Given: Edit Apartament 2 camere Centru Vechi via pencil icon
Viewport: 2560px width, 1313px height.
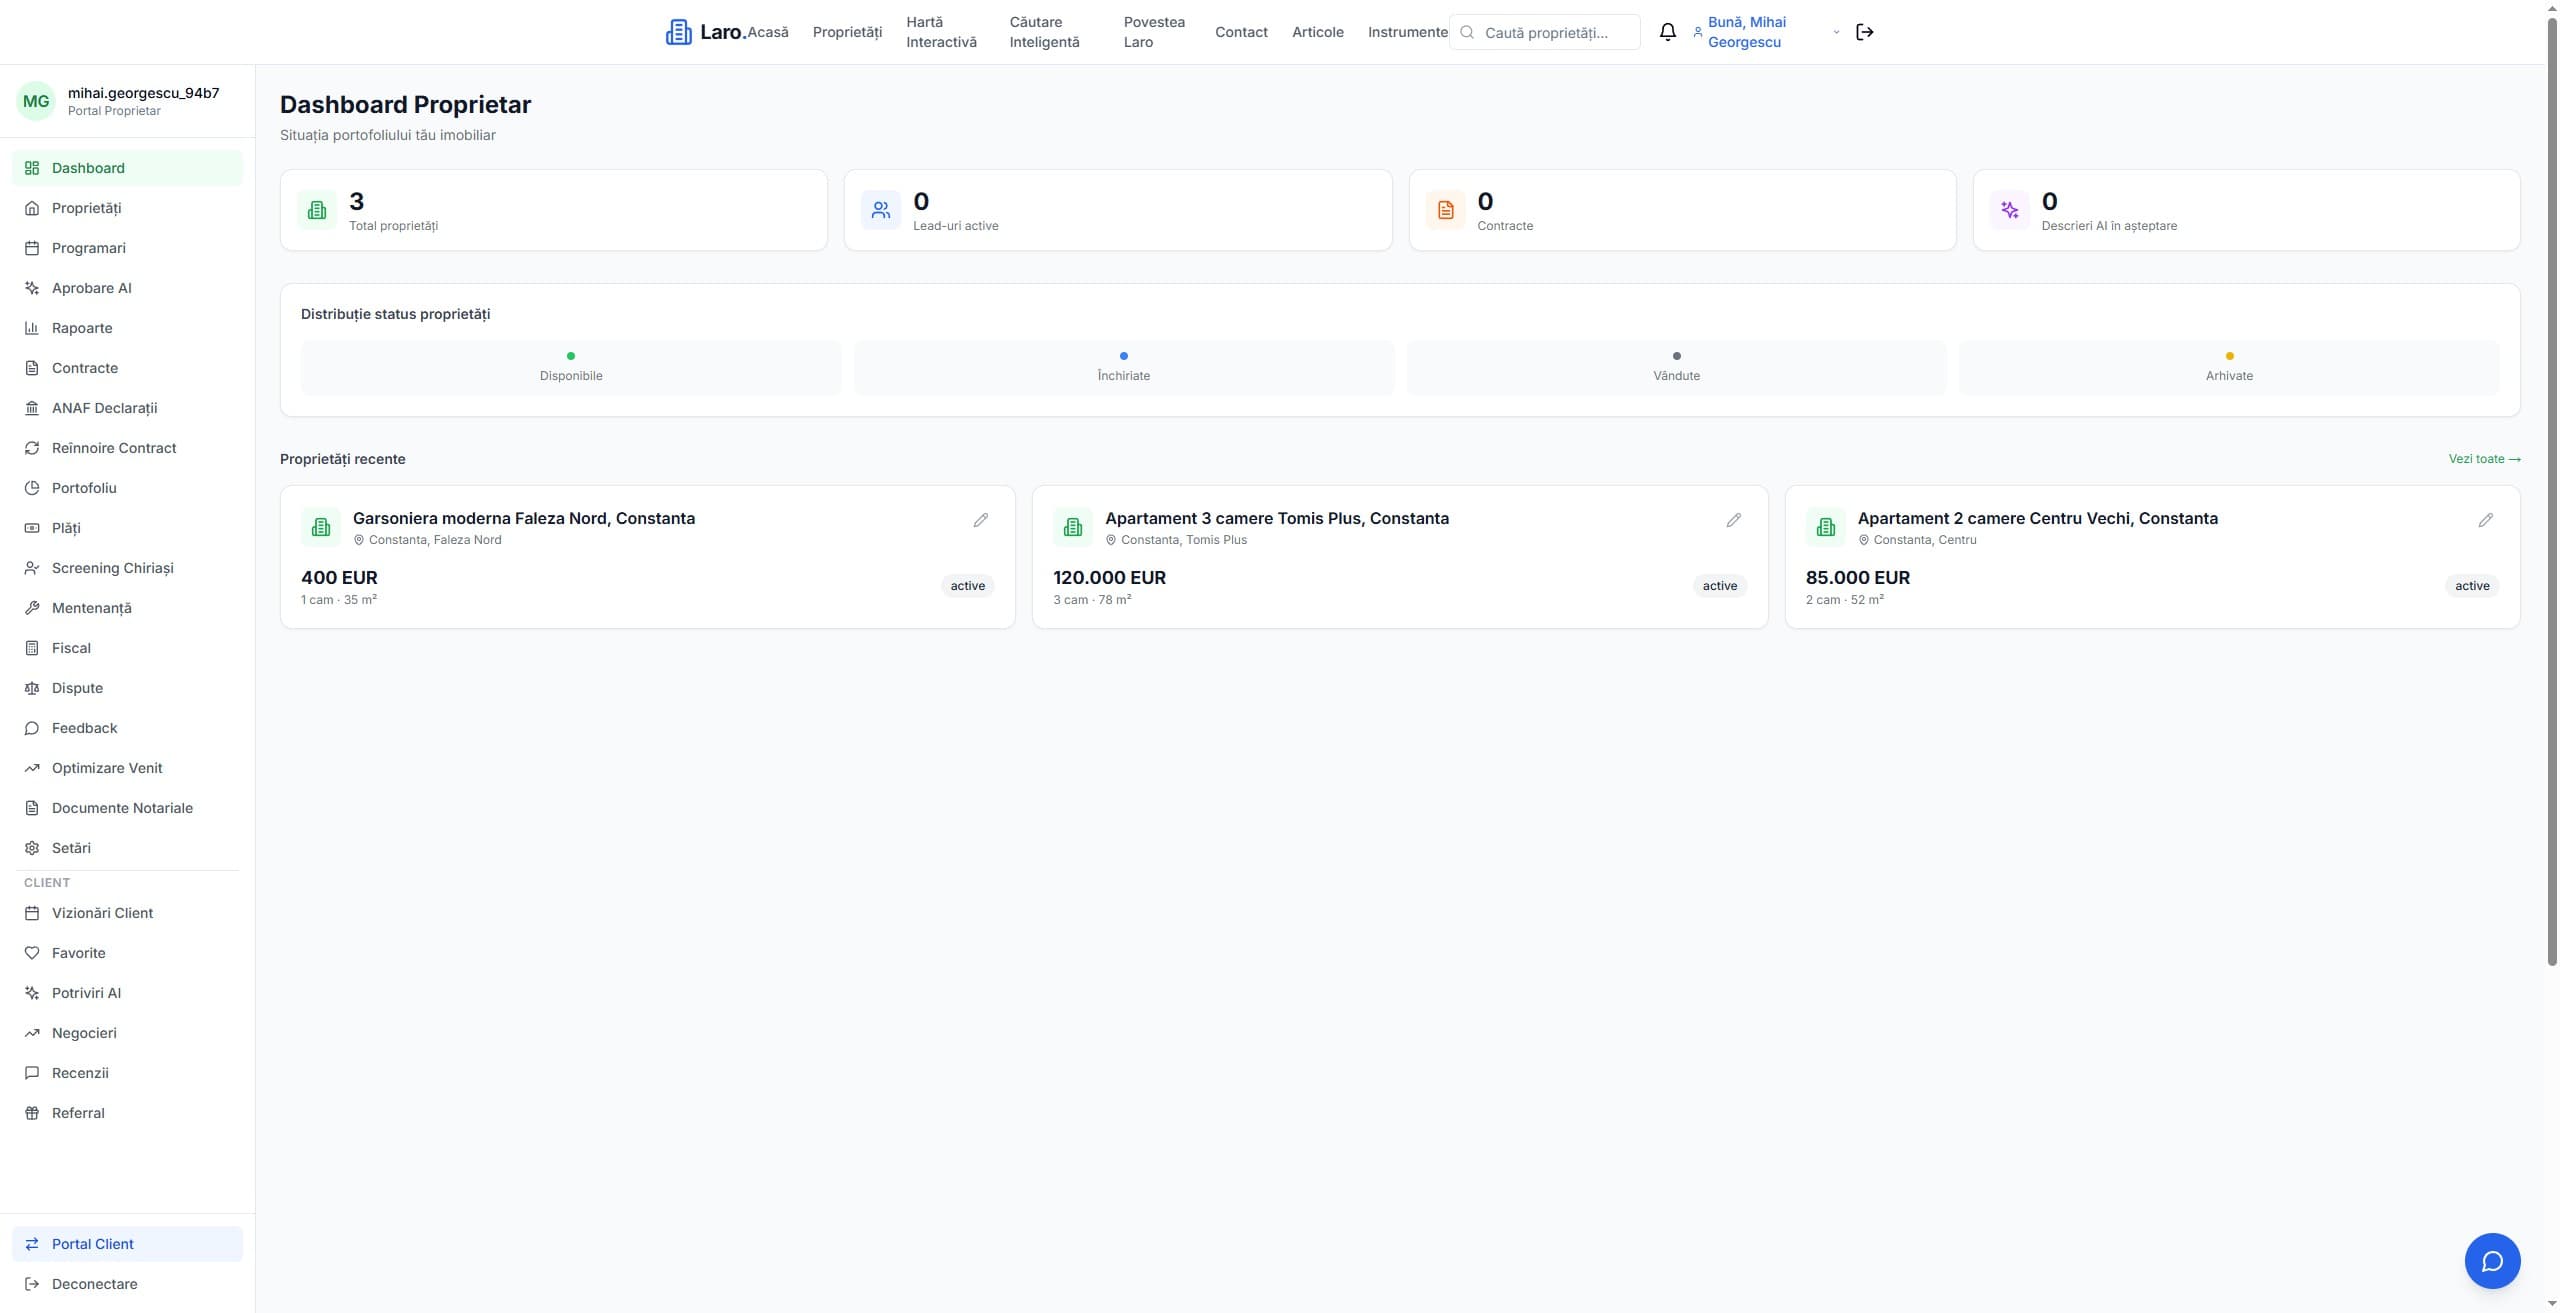Looking at the screenshot, I should click(2486, 520).
